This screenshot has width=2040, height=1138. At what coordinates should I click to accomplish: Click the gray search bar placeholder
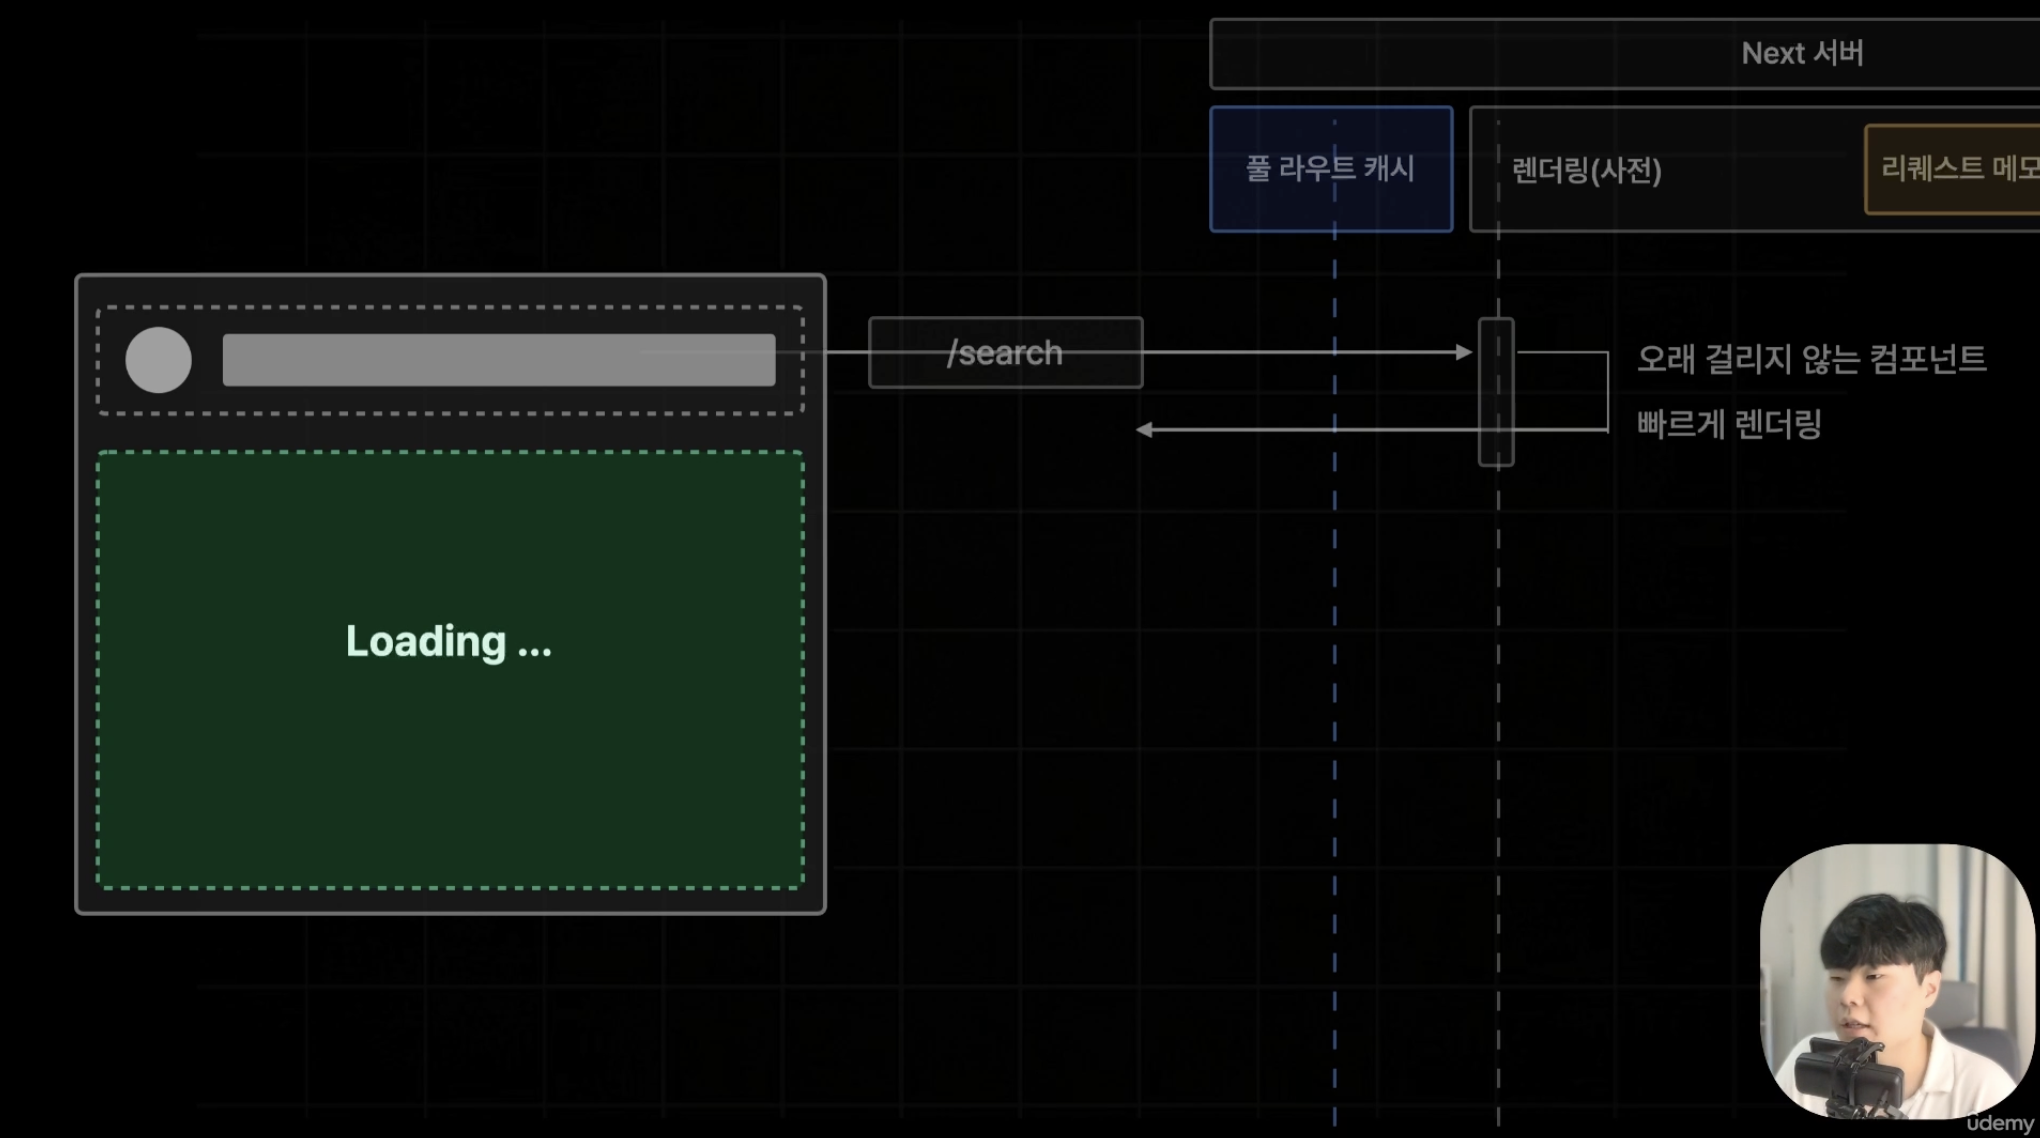tap(498, 360)
